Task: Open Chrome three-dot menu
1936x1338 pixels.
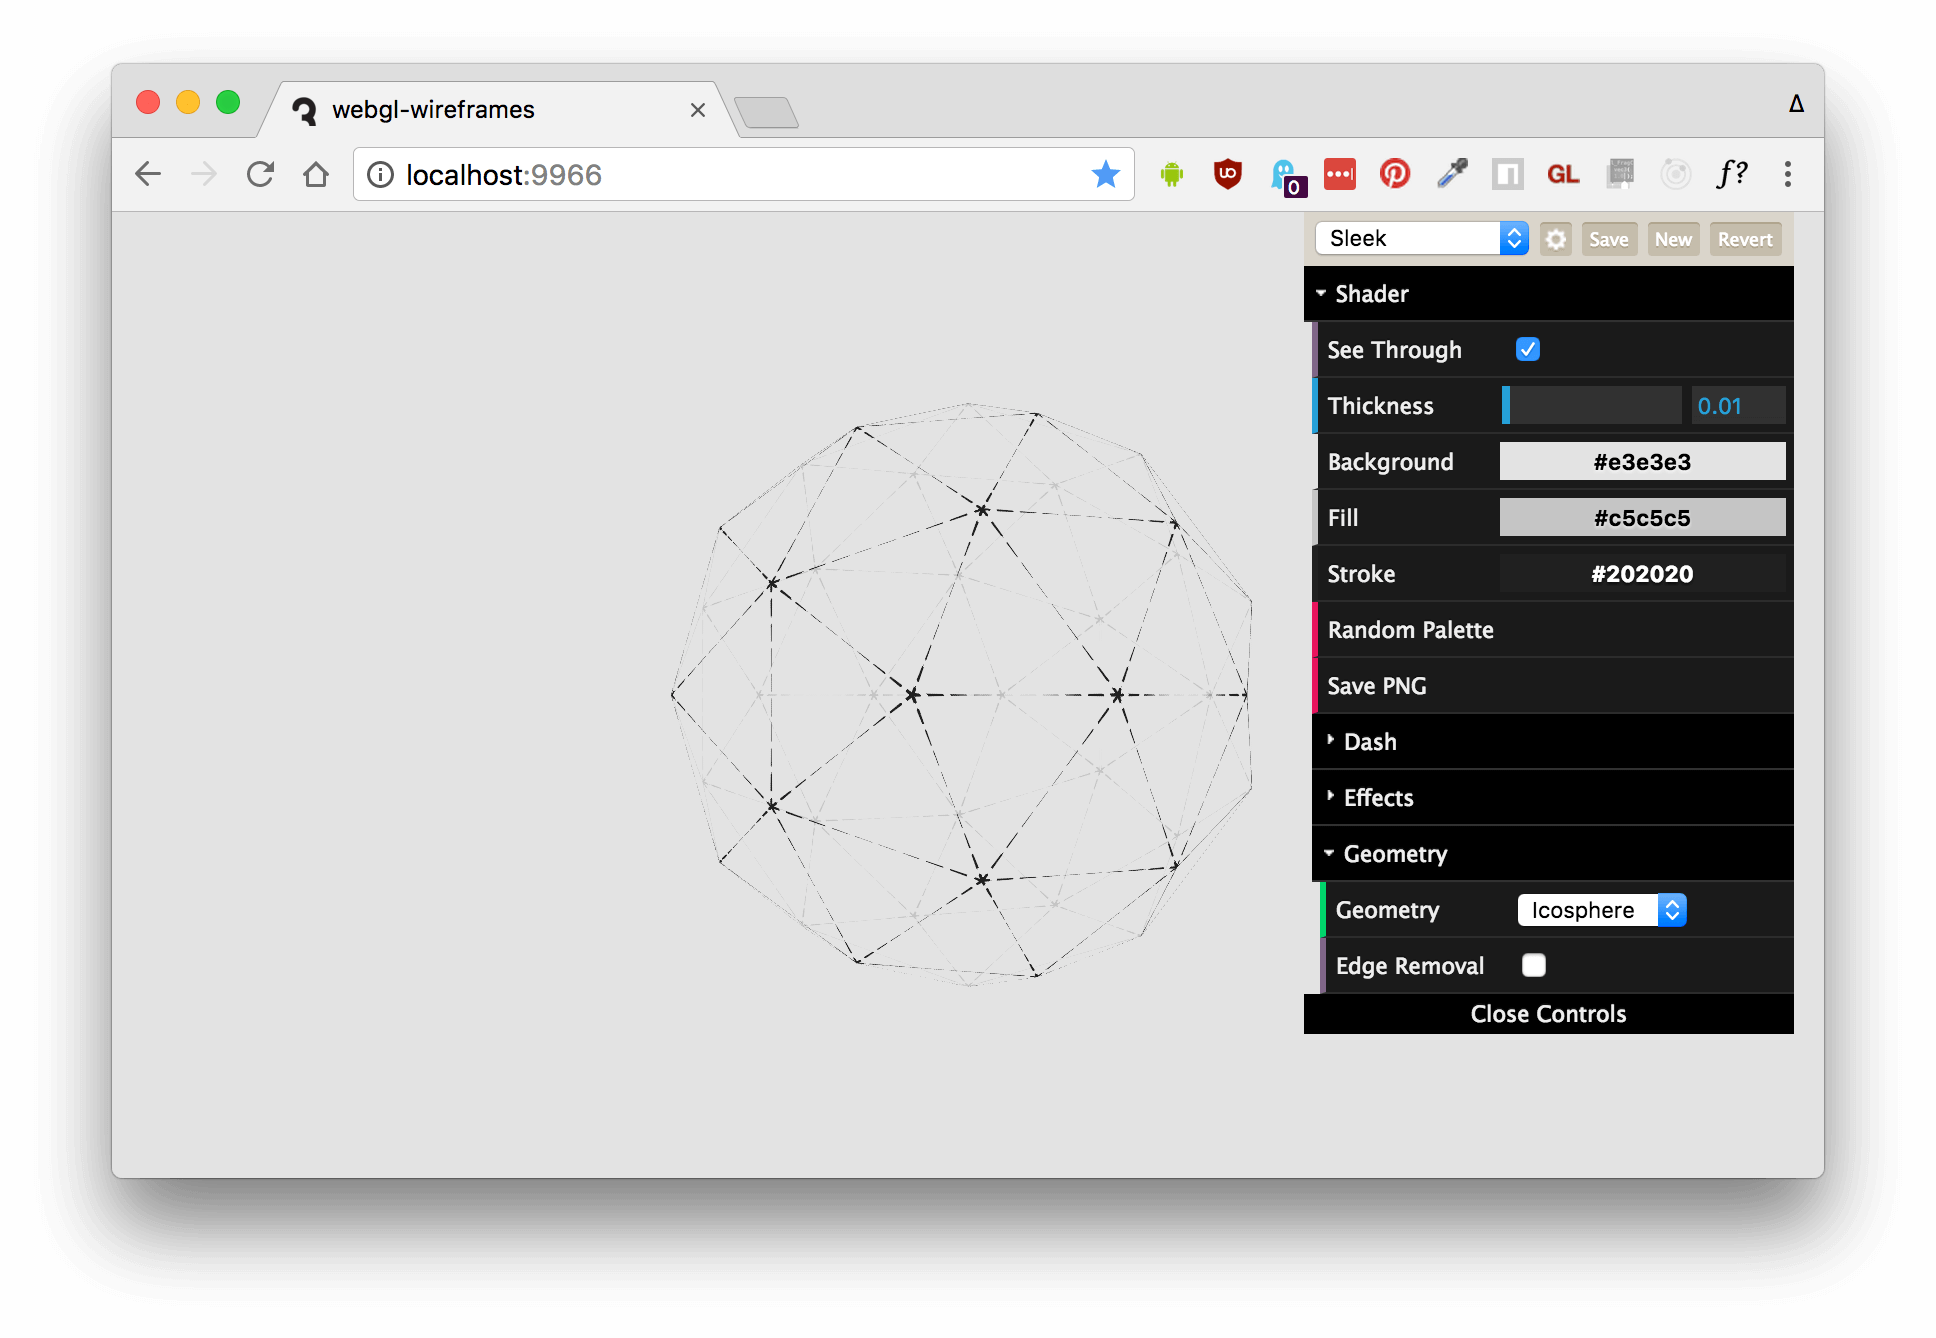Action: [1787, 175]
